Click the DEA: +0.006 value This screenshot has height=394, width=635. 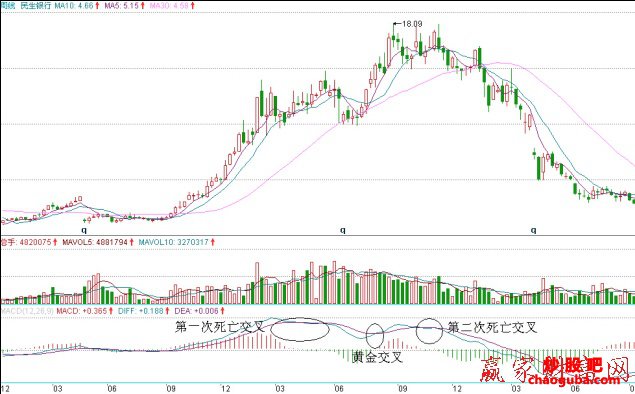pos(196,311)
